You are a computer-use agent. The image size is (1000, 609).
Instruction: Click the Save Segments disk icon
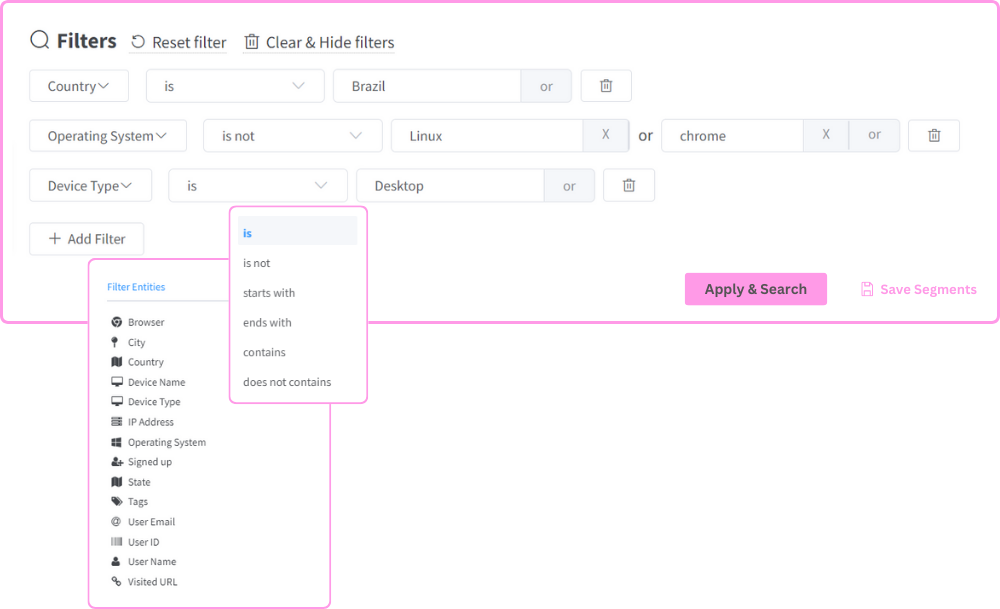point(867,289)
